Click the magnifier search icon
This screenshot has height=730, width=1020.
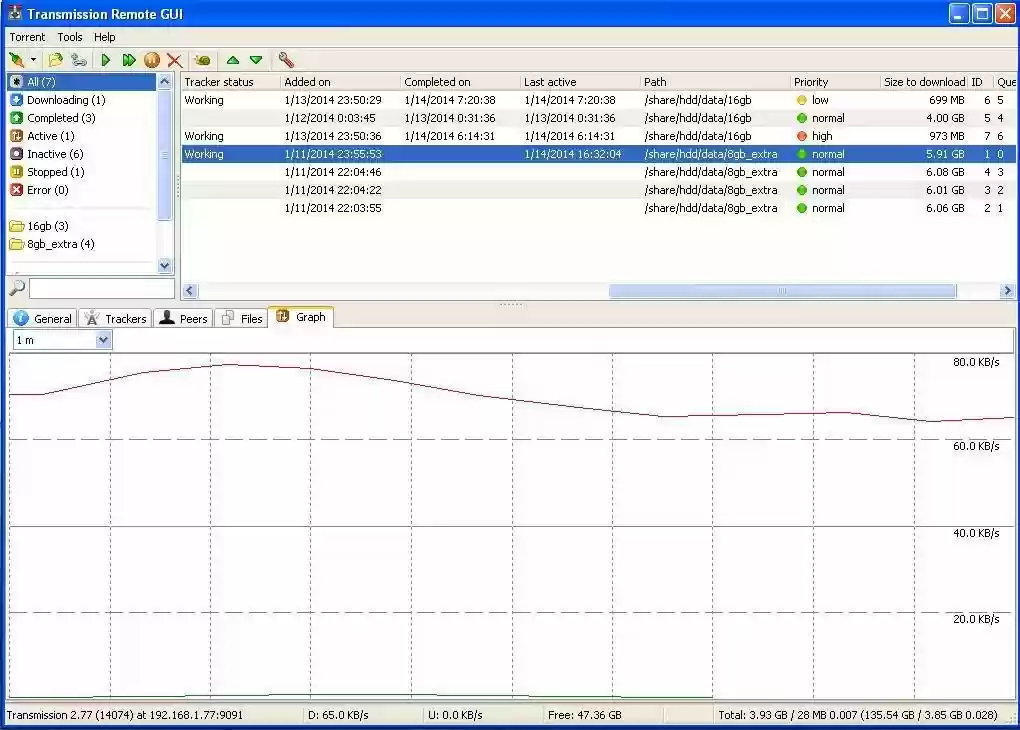(x=17, y=287)
